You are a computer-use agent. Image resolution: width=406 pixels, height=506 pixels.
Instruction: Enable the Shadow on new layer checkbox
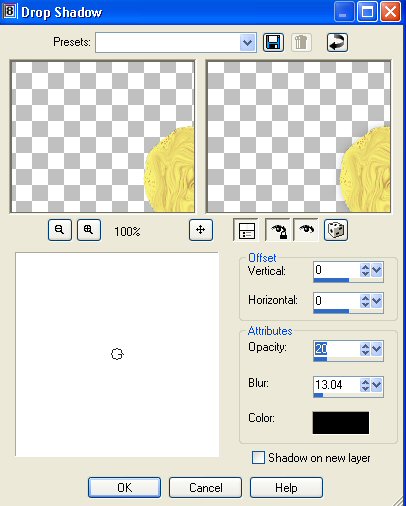(258, 458)
